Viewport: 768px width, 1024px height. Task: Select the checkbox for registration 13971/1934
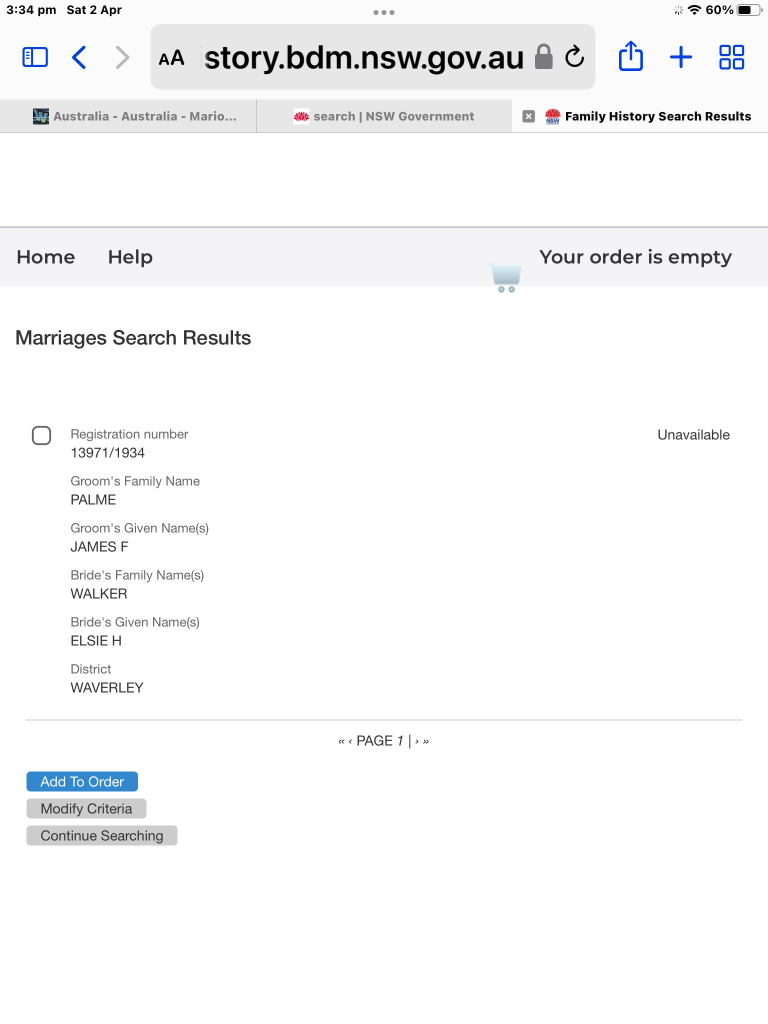tap(42, 435)
